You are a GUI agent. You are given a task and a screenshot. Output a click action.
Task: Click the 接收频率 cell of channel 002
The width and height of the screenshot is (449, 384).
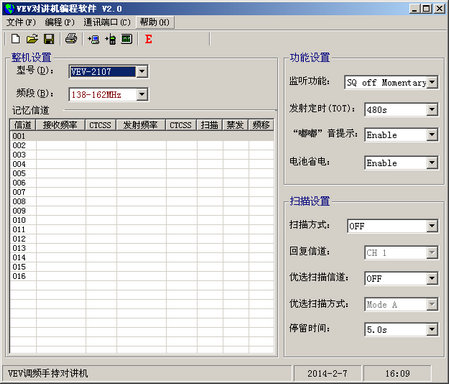click(x=61, y=145)
